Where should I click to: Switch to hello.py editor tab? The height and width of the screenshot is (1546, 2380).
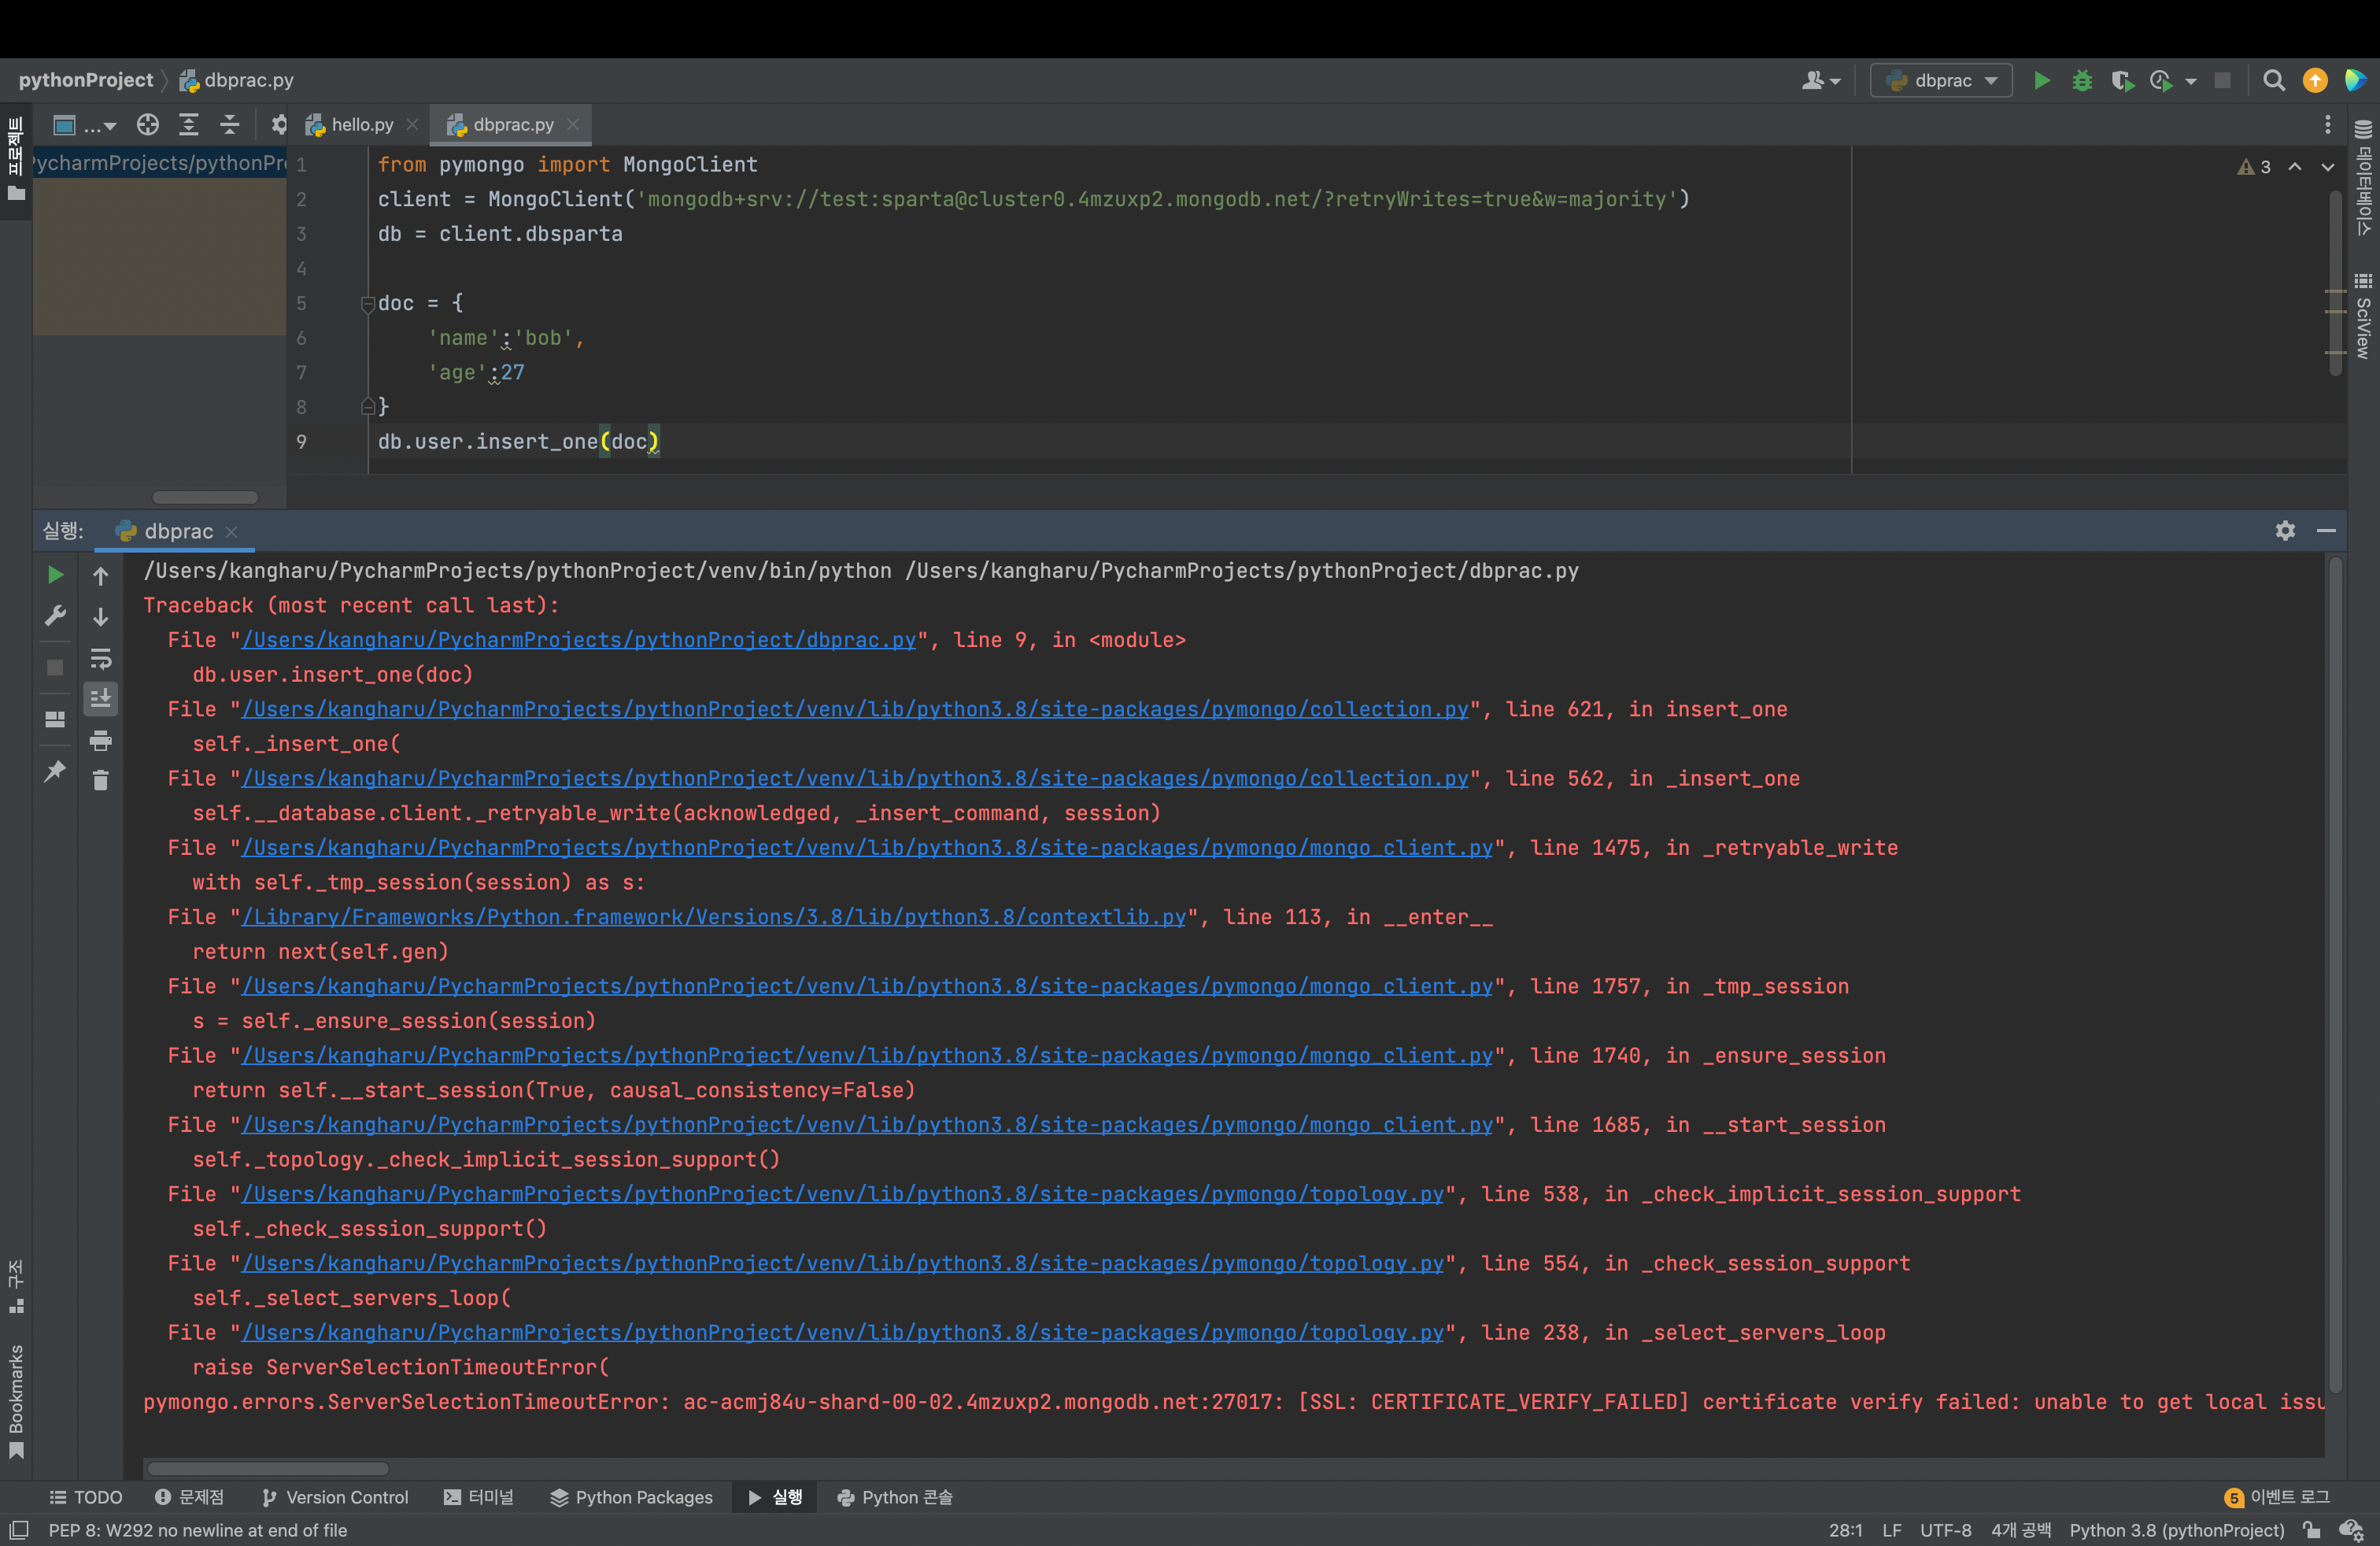pyautogui.click(x=362, y=125)
